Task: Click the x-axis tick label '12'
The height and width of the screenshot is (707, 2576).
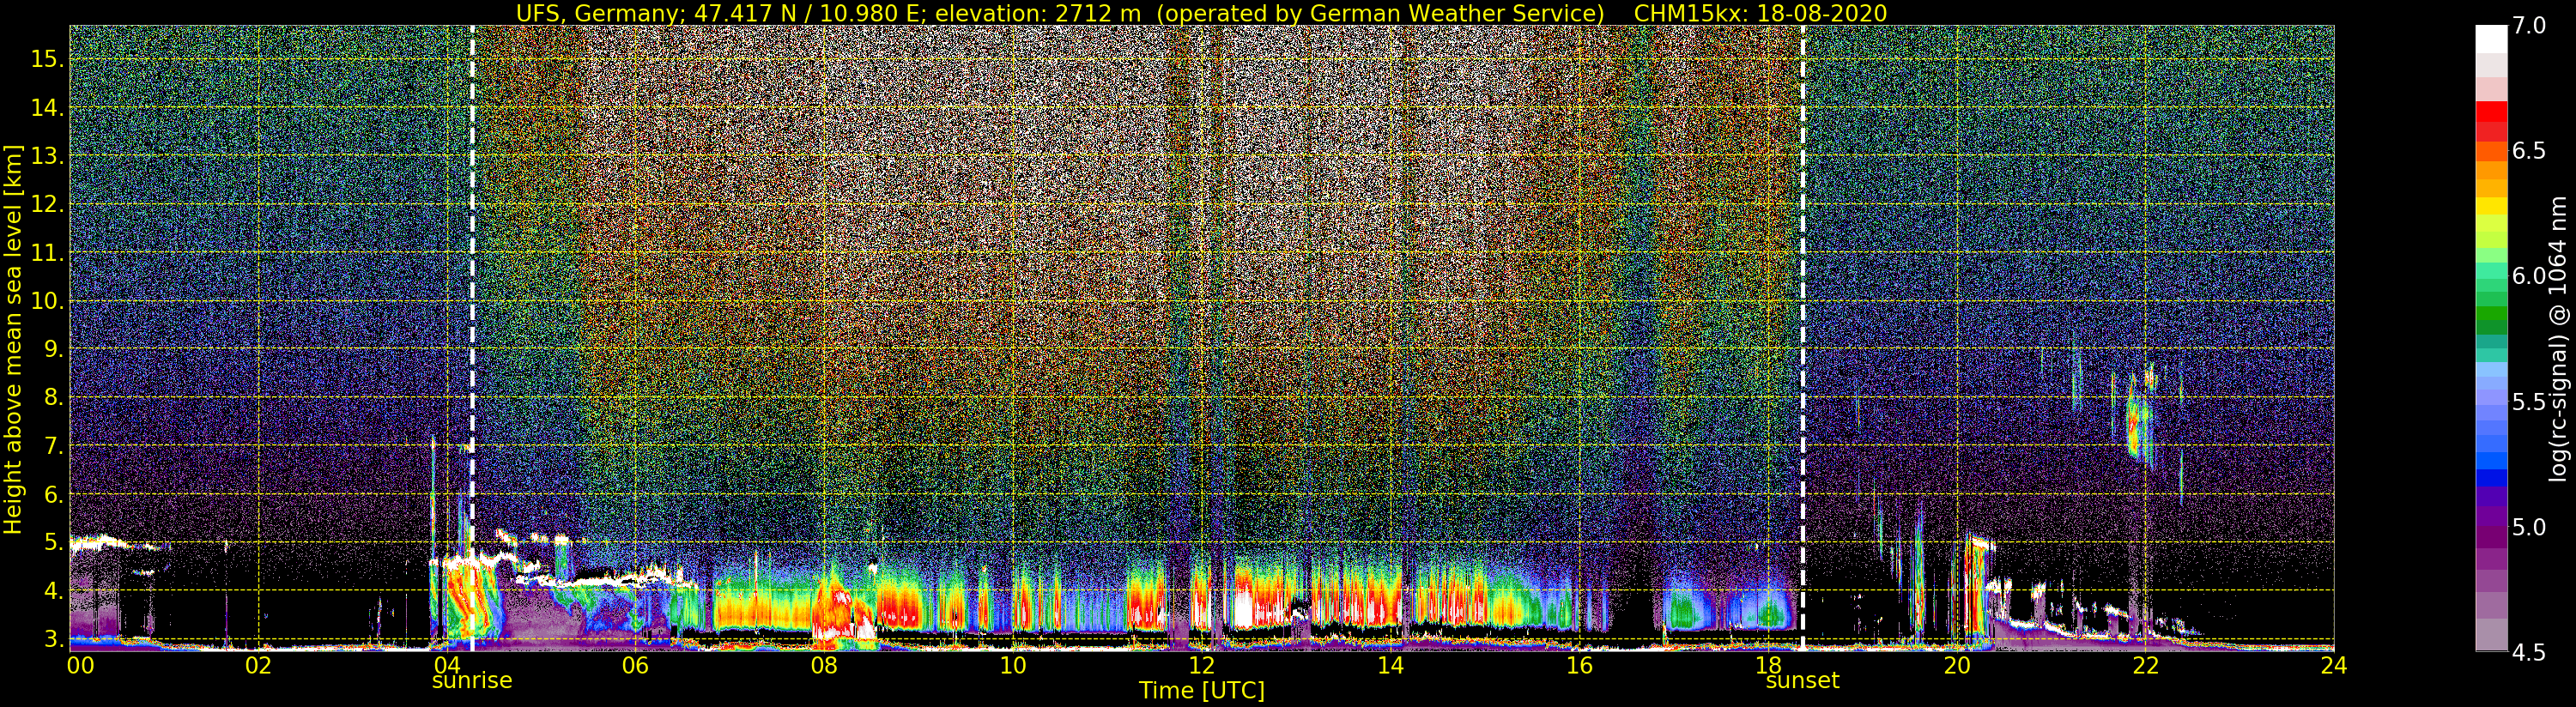Action: click(x=1202, y=665)
